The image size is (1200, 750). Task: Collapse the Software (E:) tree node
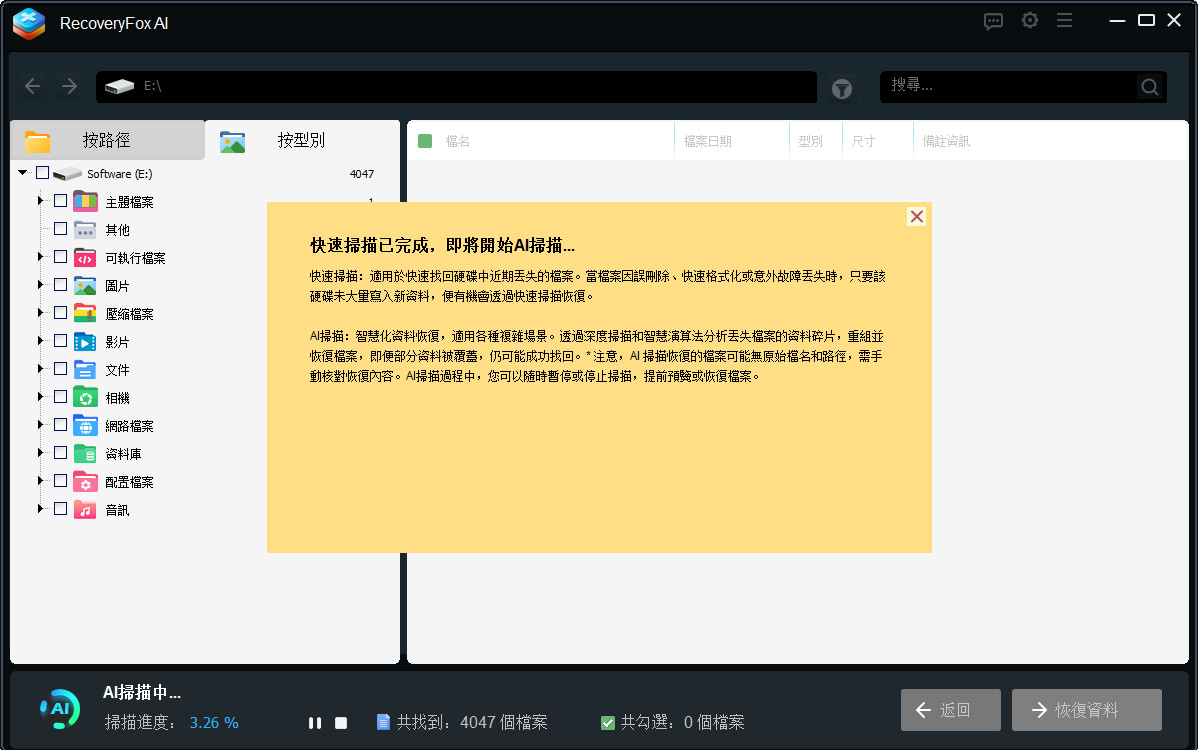pos(22,172)
